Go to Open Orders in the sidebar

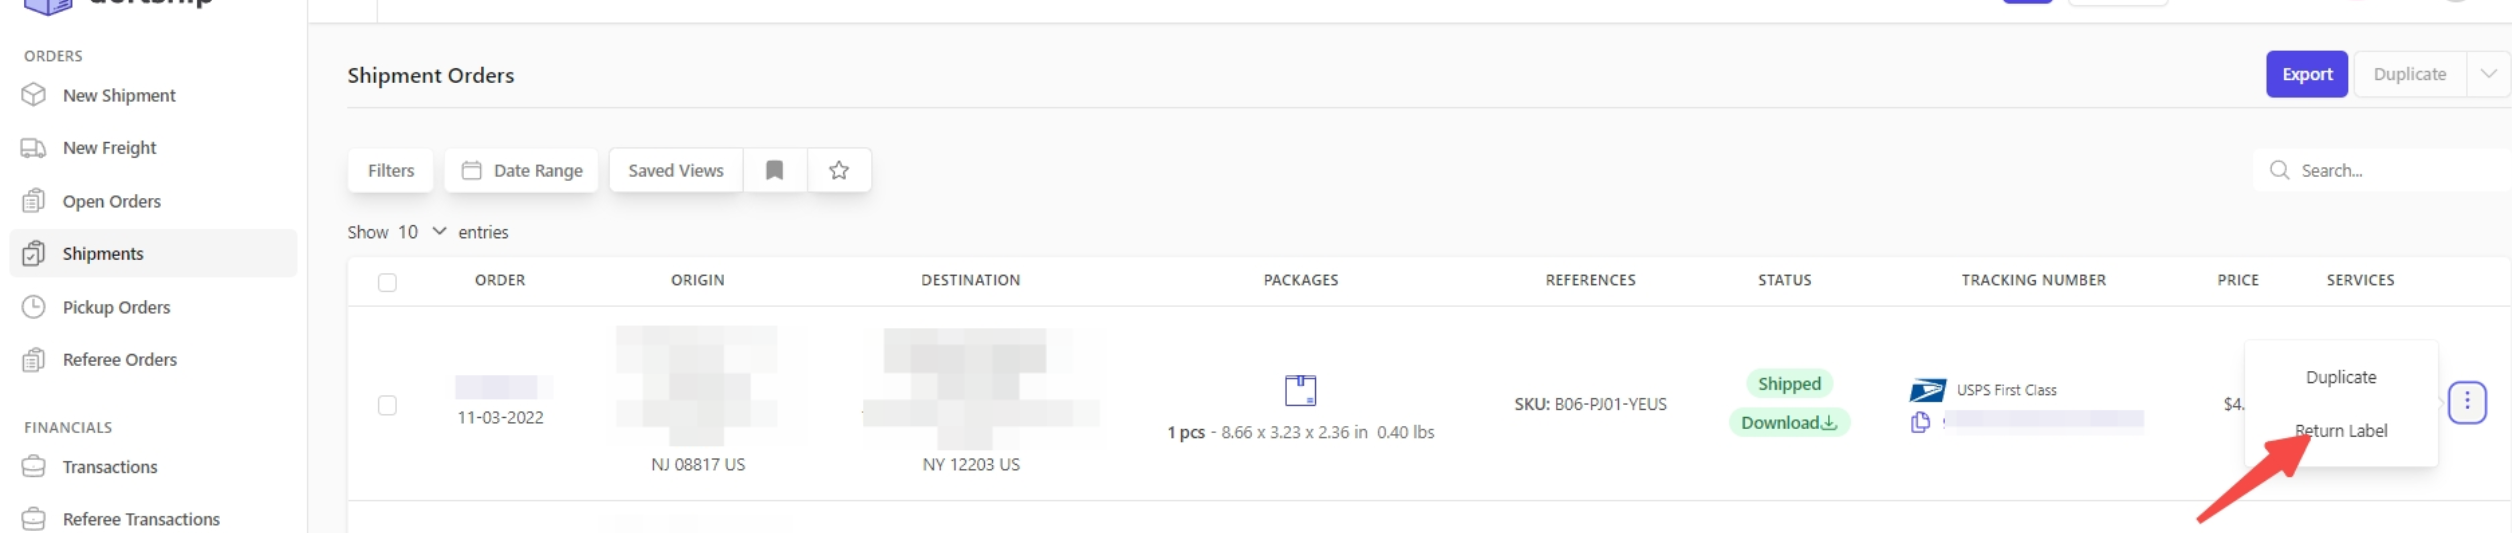(x=111, y=201)
